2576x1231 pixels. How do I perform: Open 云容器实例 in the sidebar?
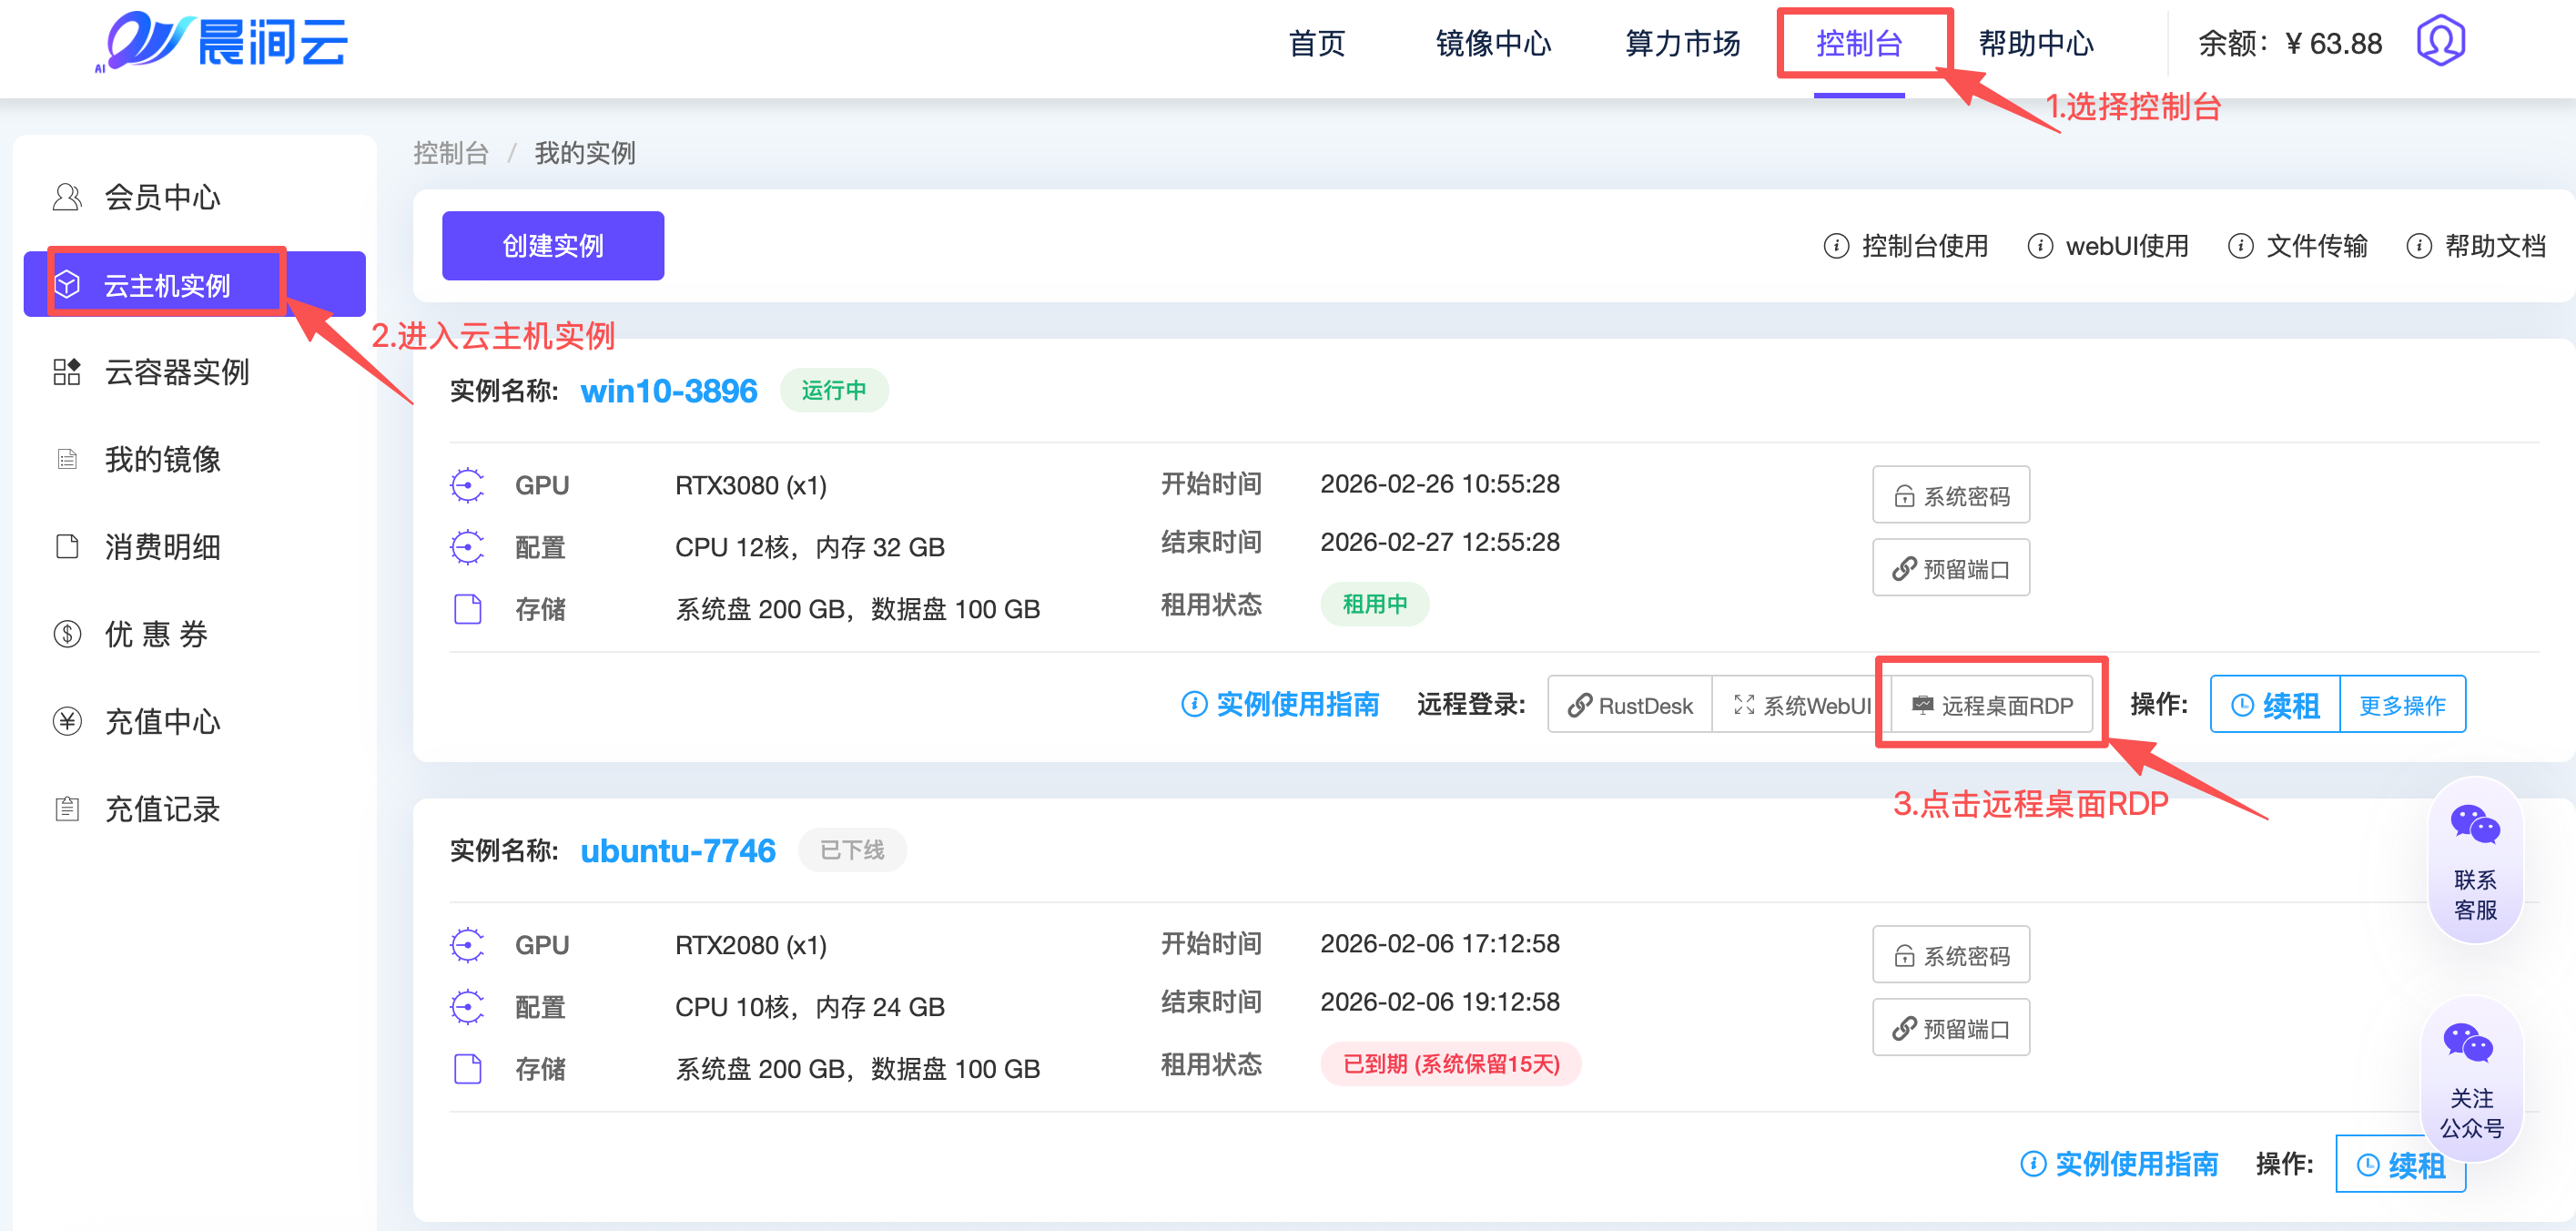176,372
